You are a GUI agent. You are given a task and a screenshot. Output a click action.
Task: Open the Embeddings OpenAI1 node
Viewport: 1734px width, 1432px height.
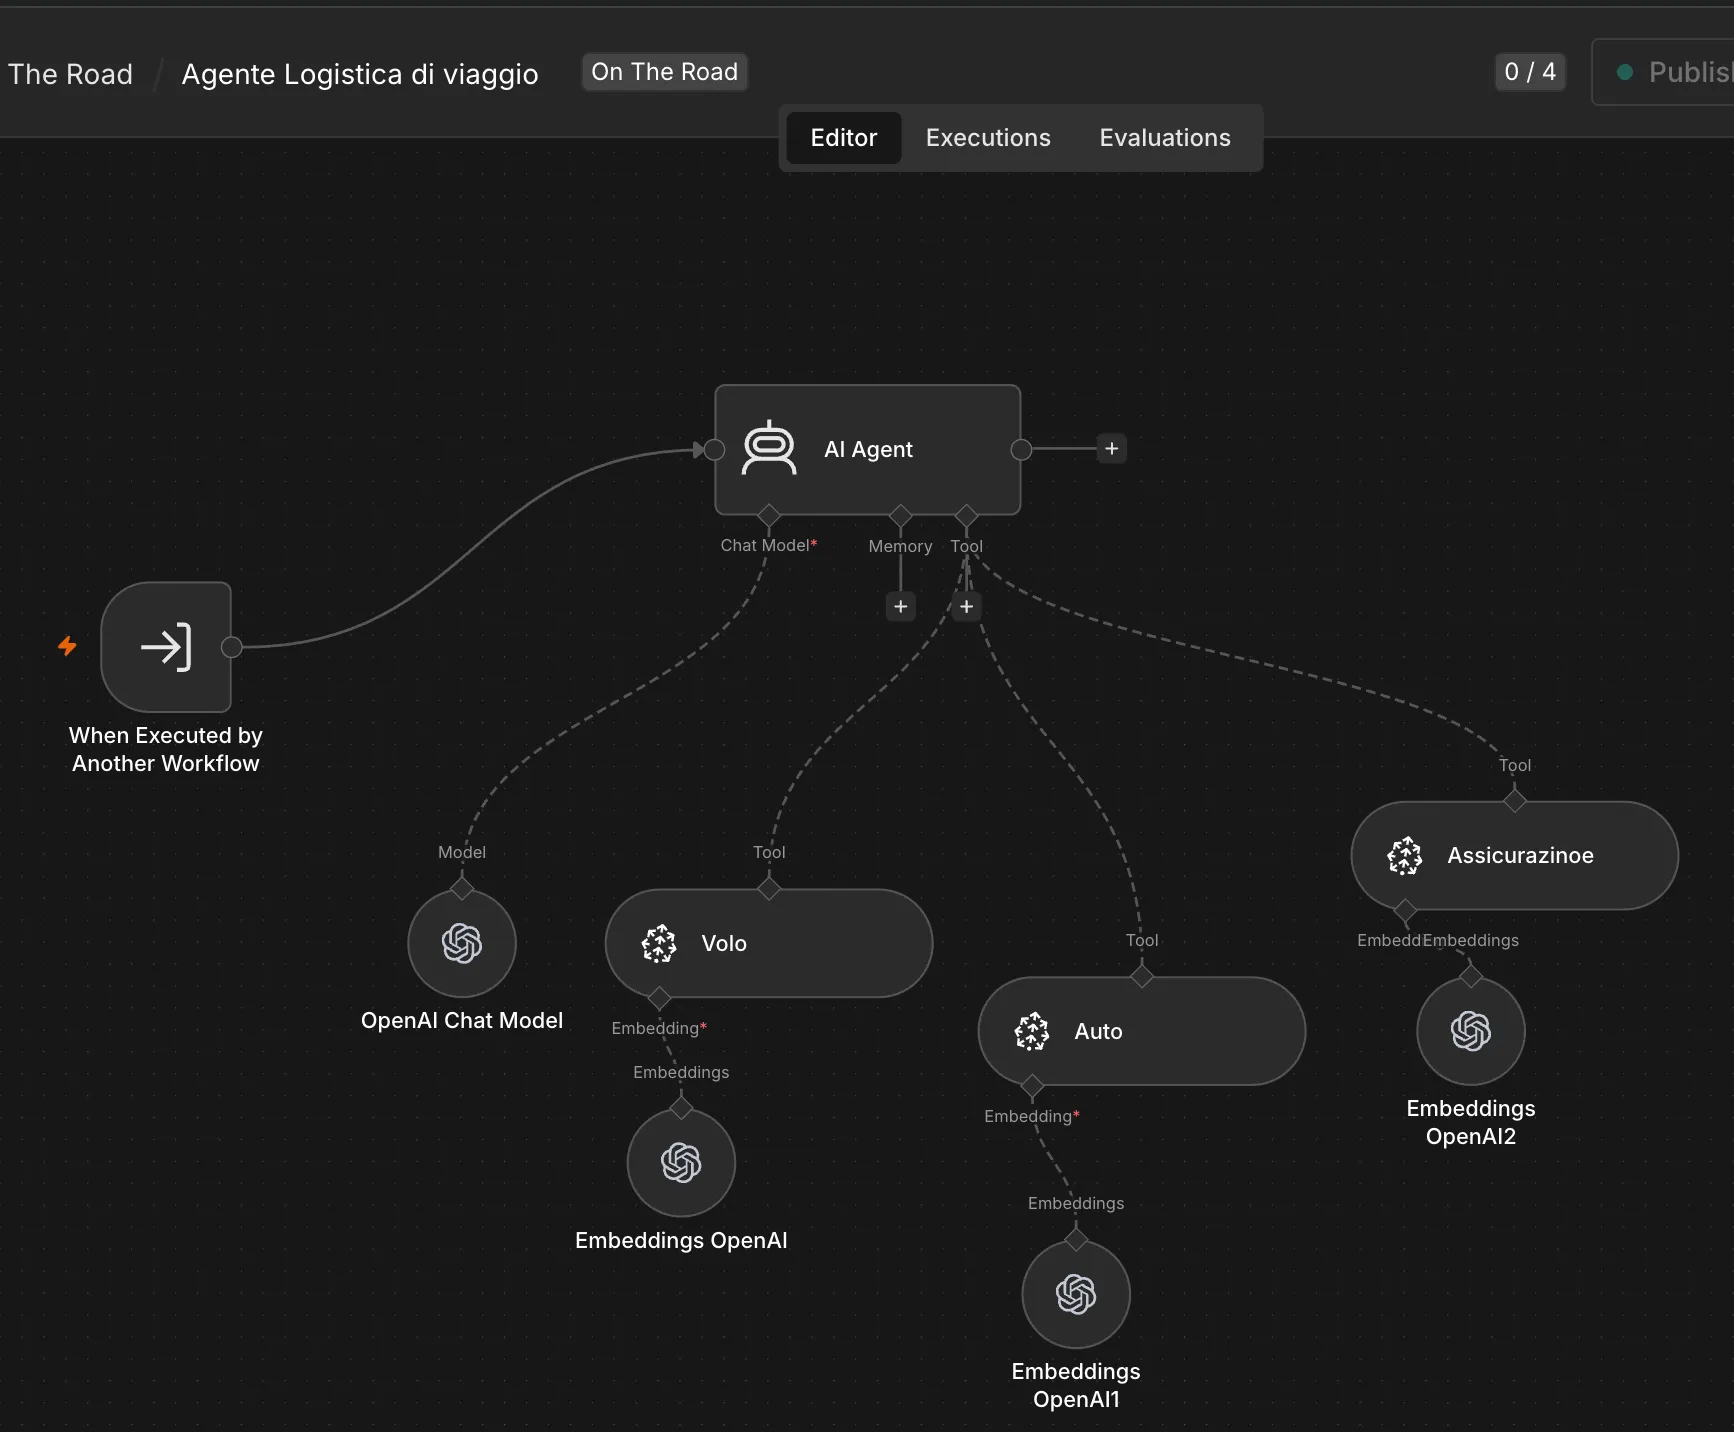pos(1076,1294)
